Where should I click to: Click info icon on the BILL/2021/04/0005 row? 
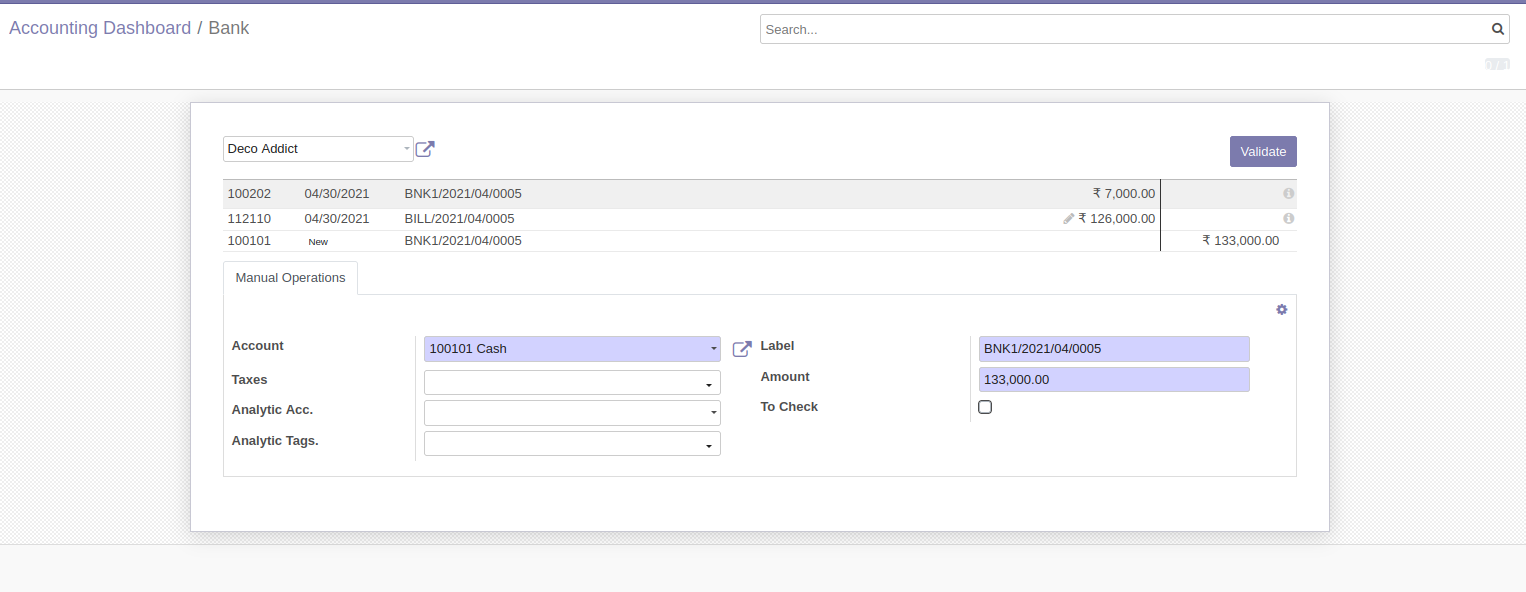tap(1288, 218)
